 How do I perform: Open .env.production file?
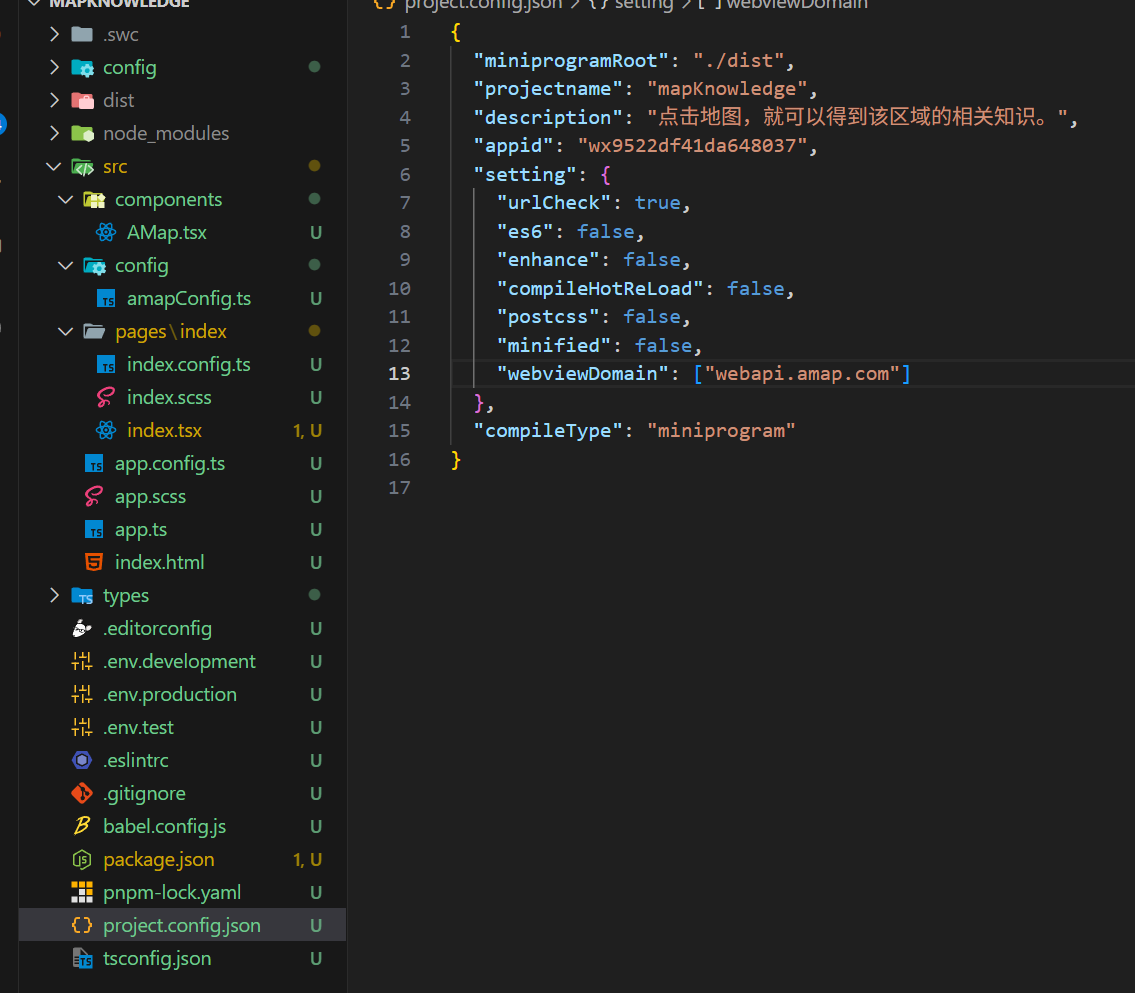point(170,694)
